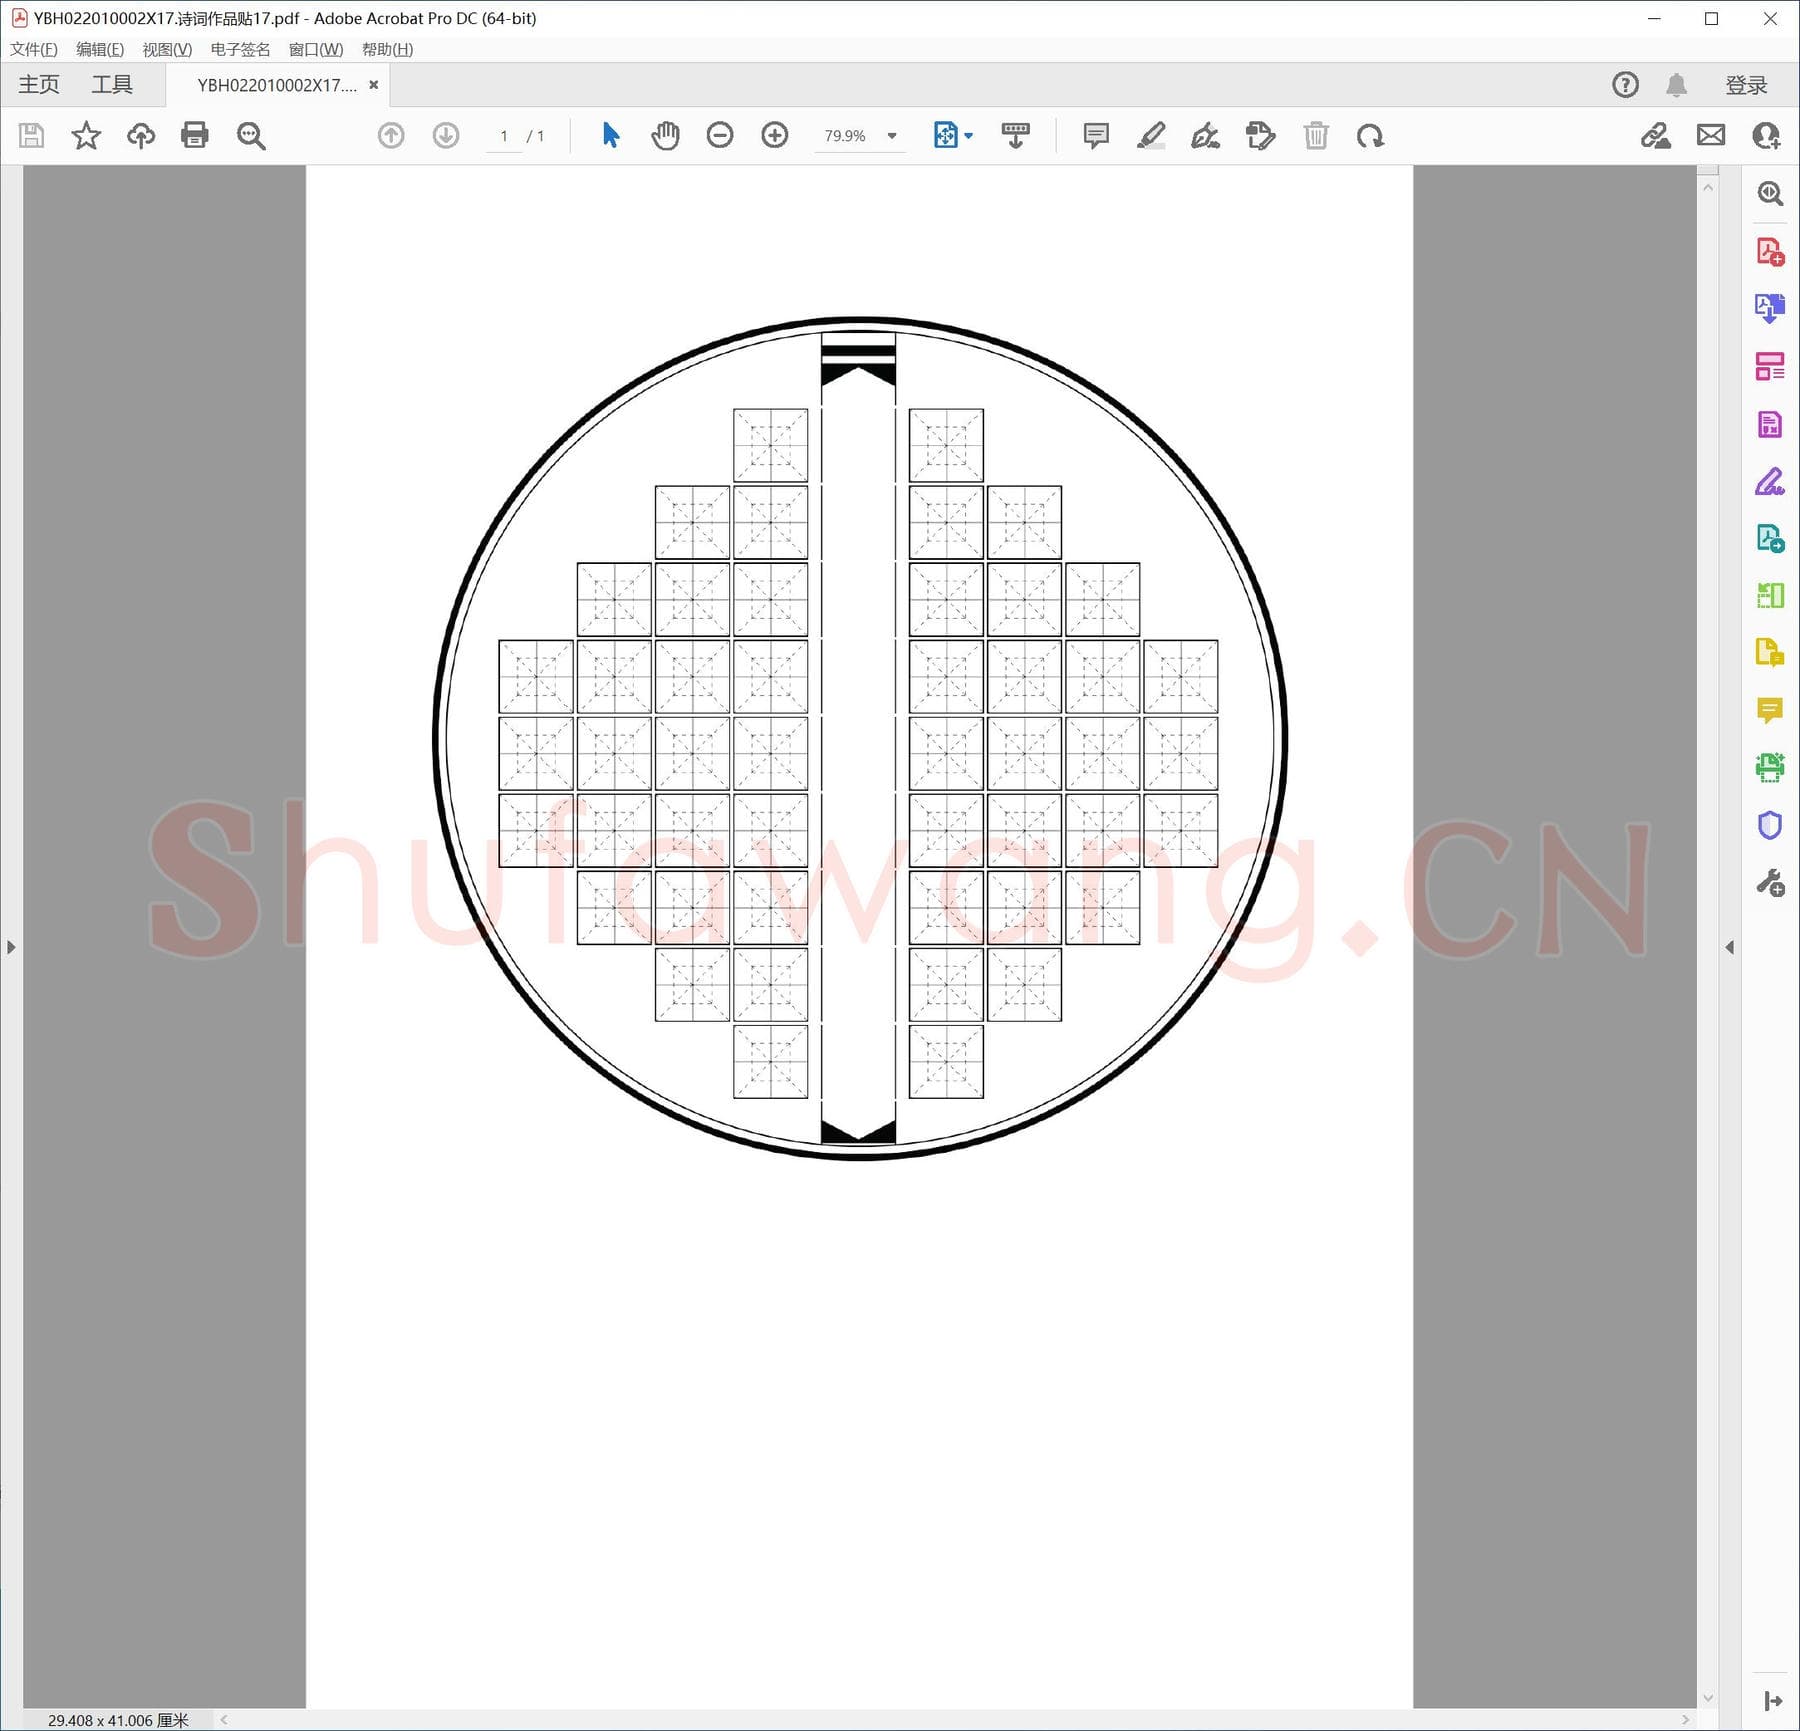Go to previous page arrow
The width and height of the screenshot is (1800, 1731).
tap(391, 135)
